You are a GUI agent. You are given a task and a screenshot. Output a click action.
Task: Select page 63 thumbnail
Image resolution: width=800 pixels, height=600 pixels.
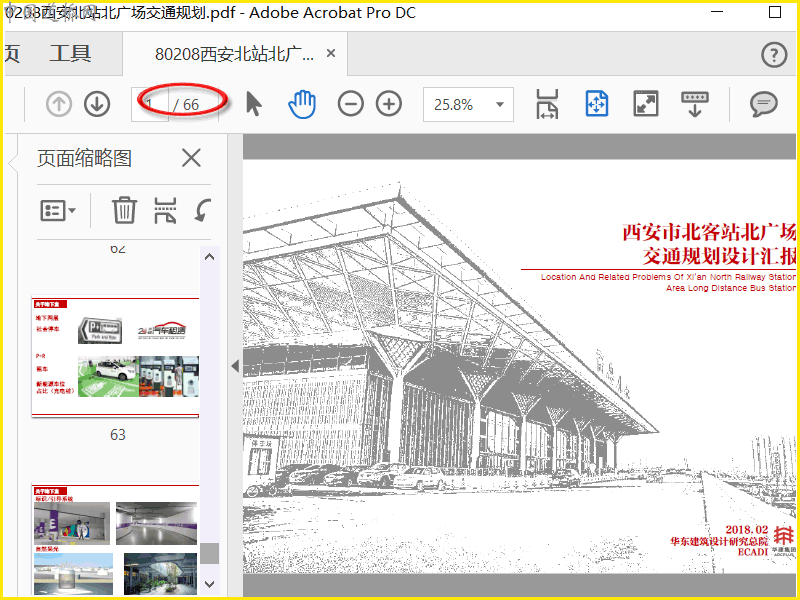click(115, 357)
